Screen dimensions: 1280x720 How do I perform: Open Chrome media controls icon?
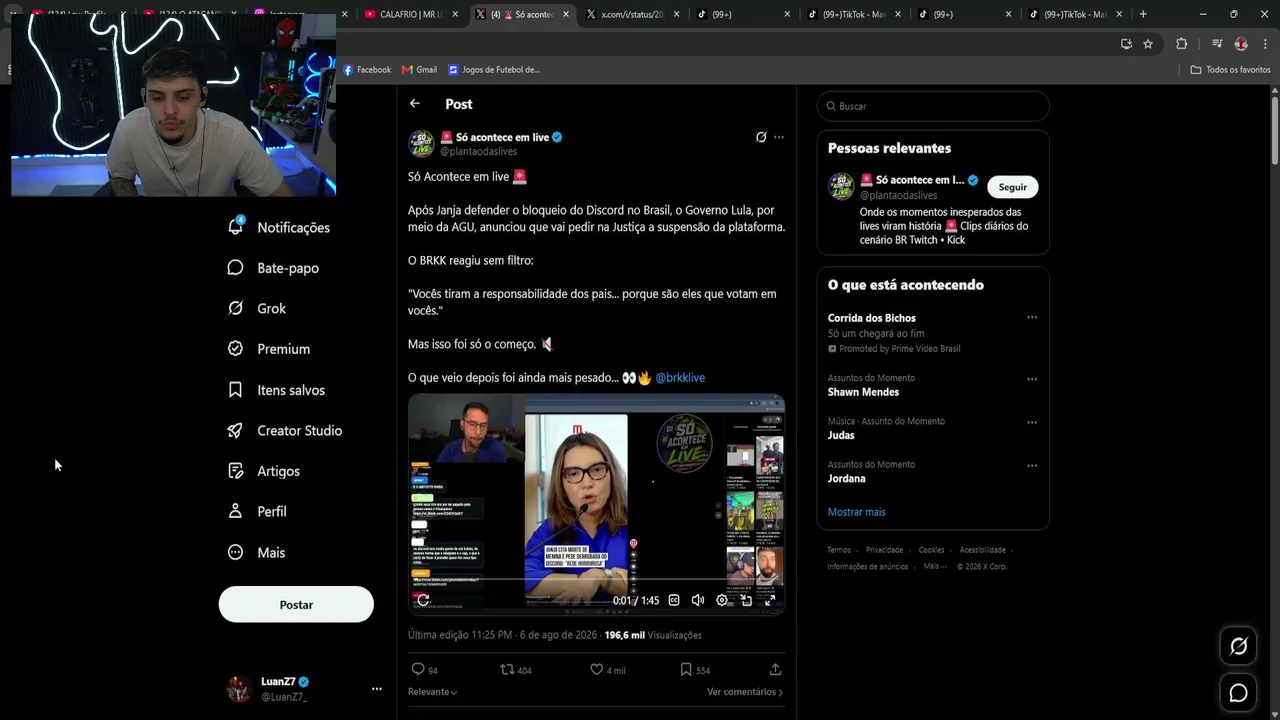click(1217, 44)
